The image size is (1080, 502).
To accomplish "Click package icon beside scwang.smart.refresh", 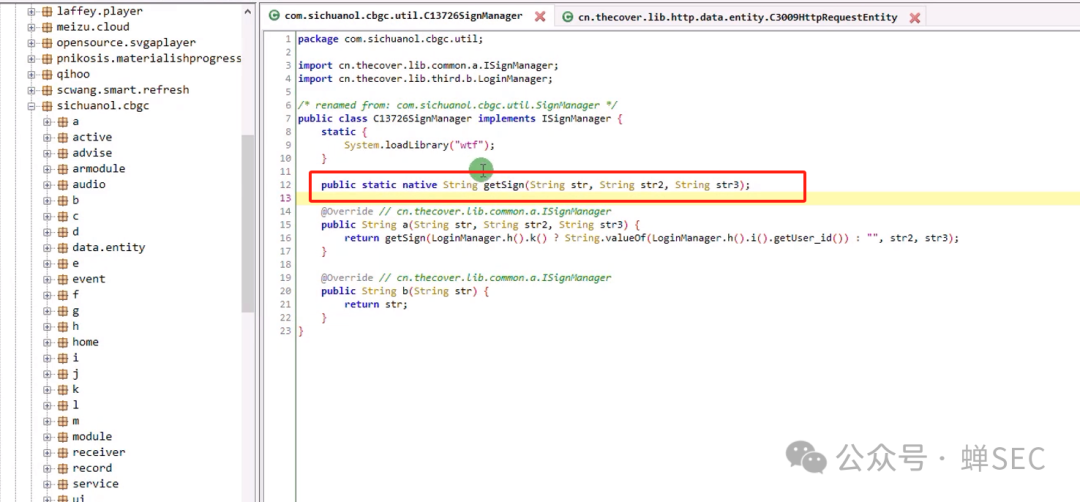I will [47, 90].
